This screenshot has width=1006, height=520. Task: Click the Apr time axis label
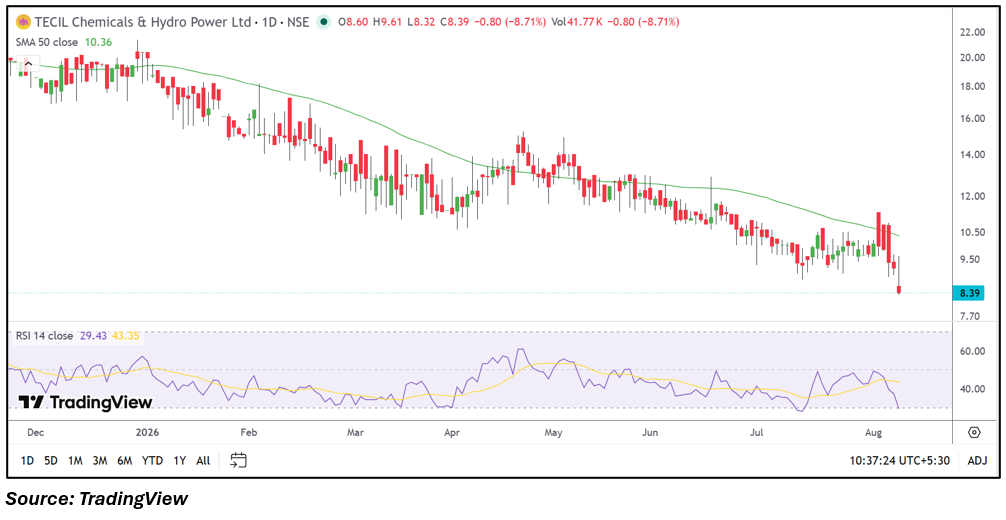(x=453, y=432)
